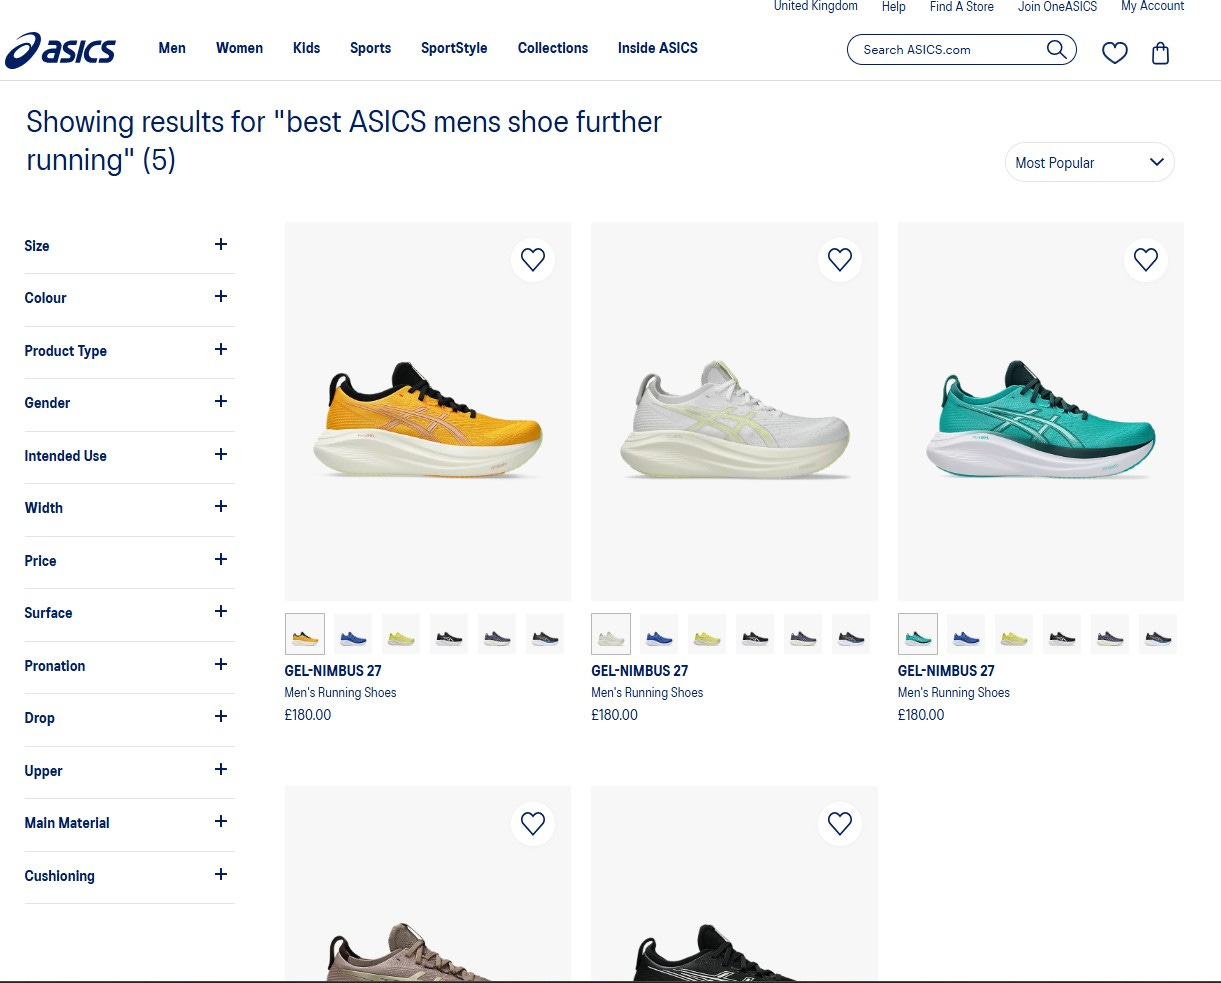The width and height of the screenshot is (1221, 983).
Task: Click GEL-NIMBUS 27 title under orange shoe
Action: (333, 671)
